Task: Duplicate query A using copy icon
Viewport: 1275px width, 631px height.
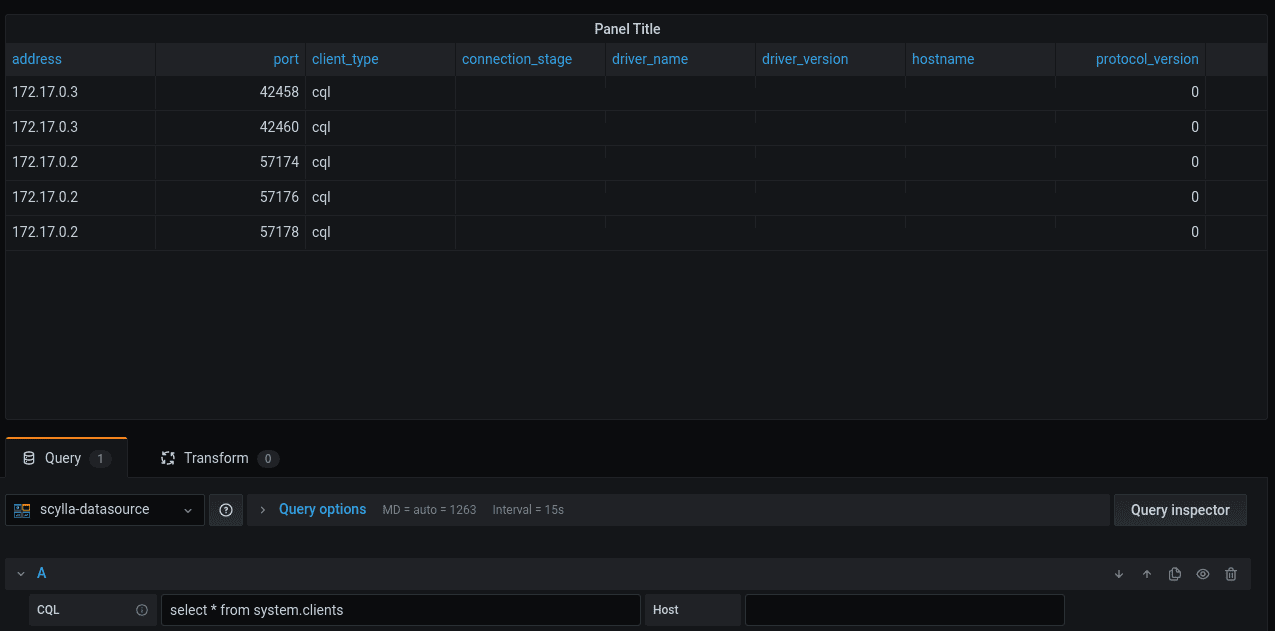Action: 1175,574
